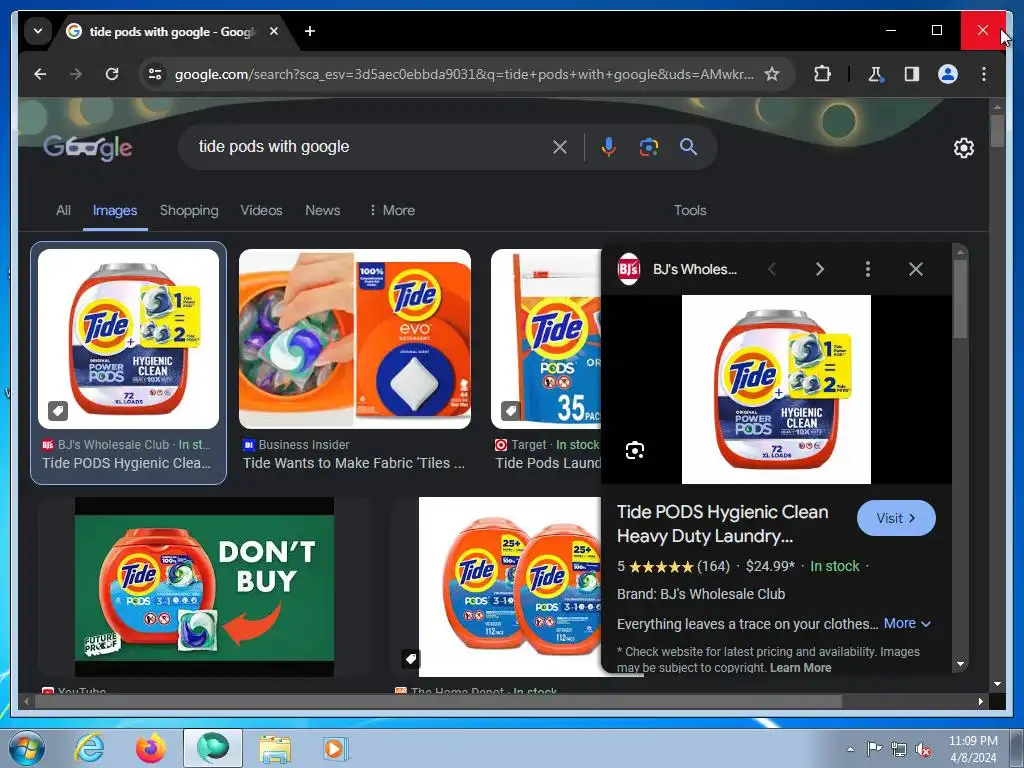1024x768 pixels.
Task: Select the BJ's Tide Power Pods thumbnail
Action: 129,339
